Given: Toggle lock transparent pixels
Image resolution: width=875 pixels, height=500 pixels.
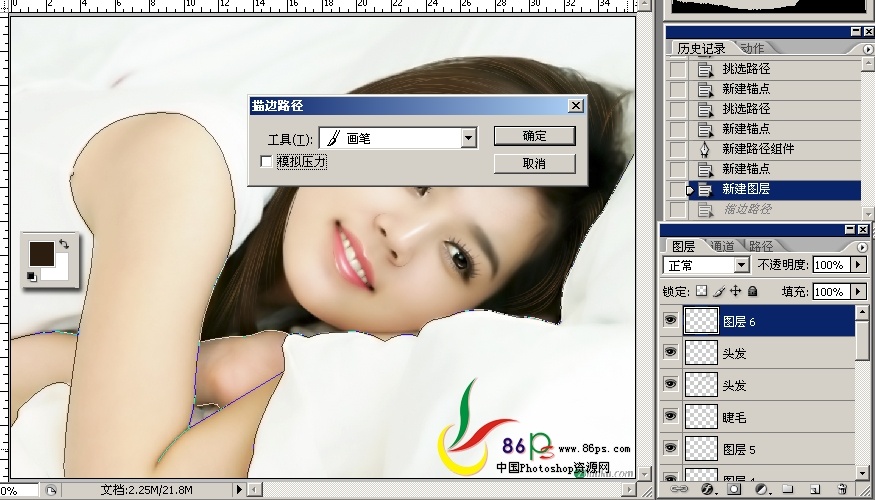Looking at the screenshot, I should tap(701, 291).
